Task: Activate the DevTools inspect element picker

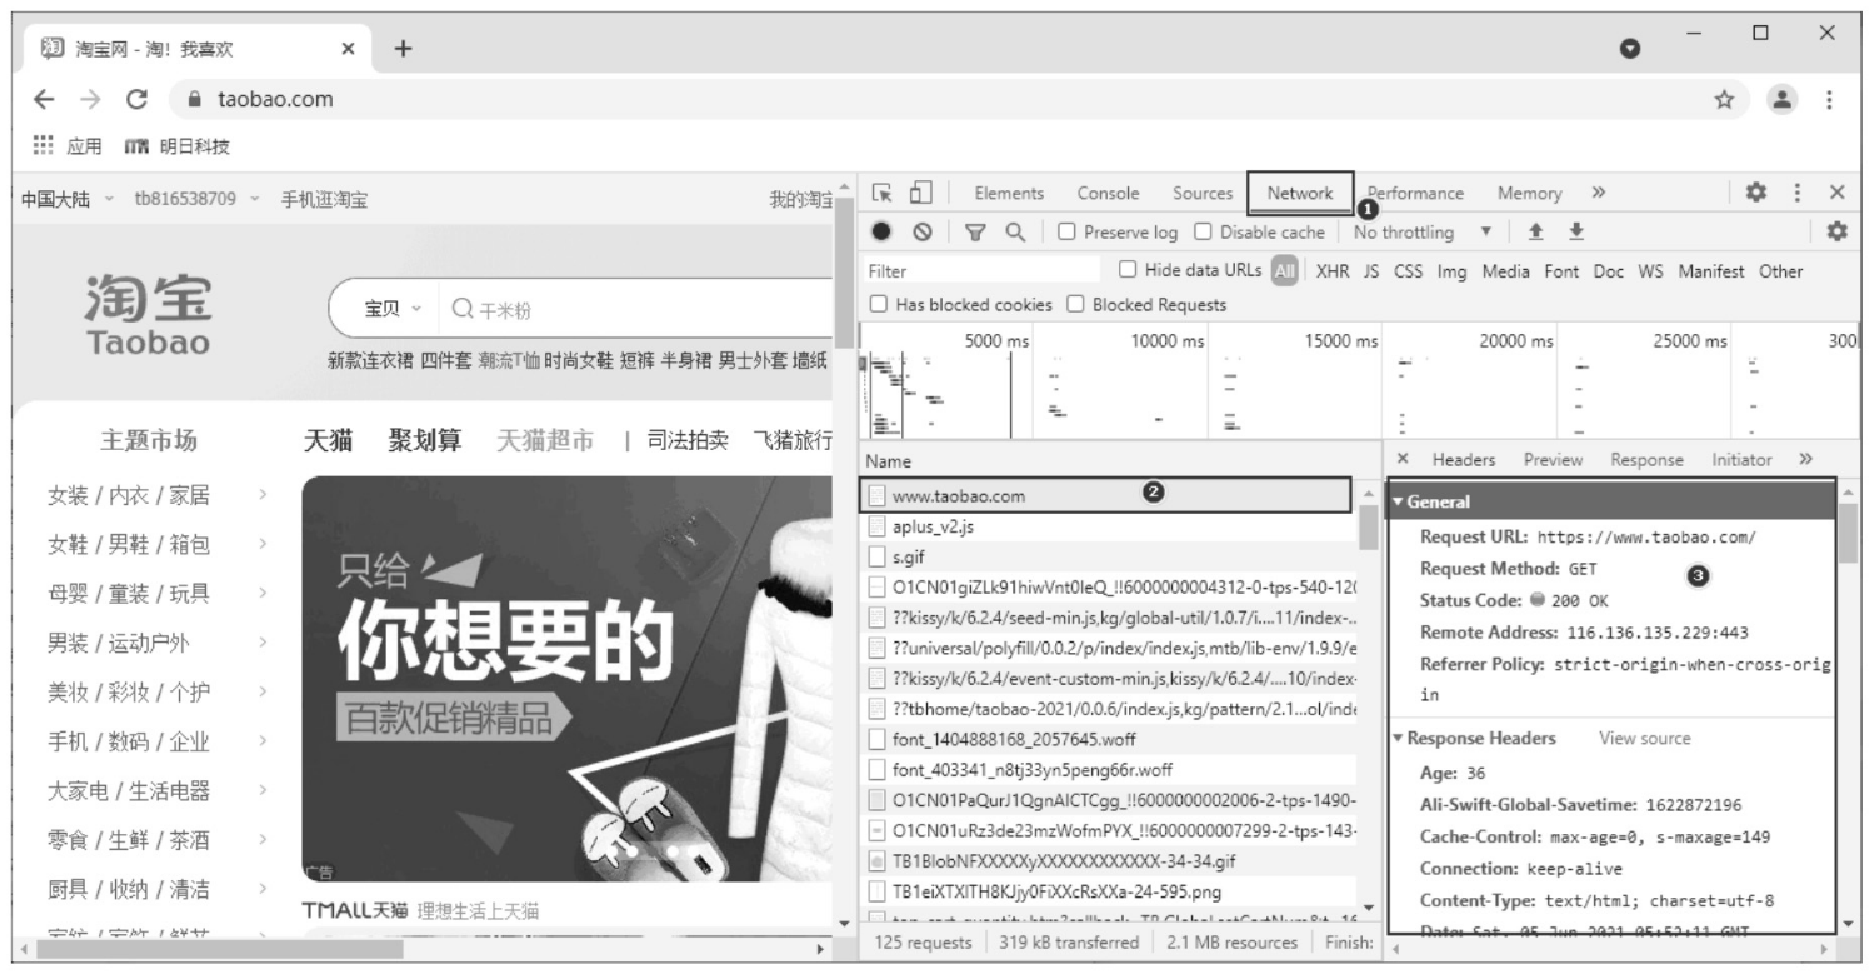Action: point(882,193)
